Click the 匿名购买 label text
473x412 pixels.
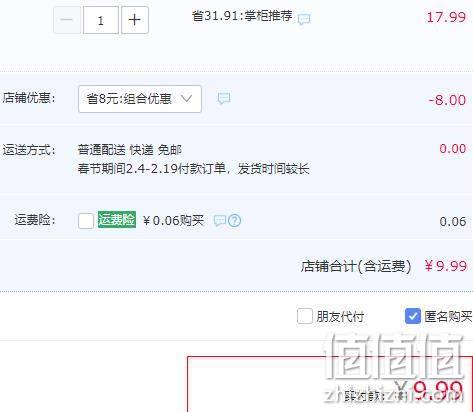tap(448, 316)
